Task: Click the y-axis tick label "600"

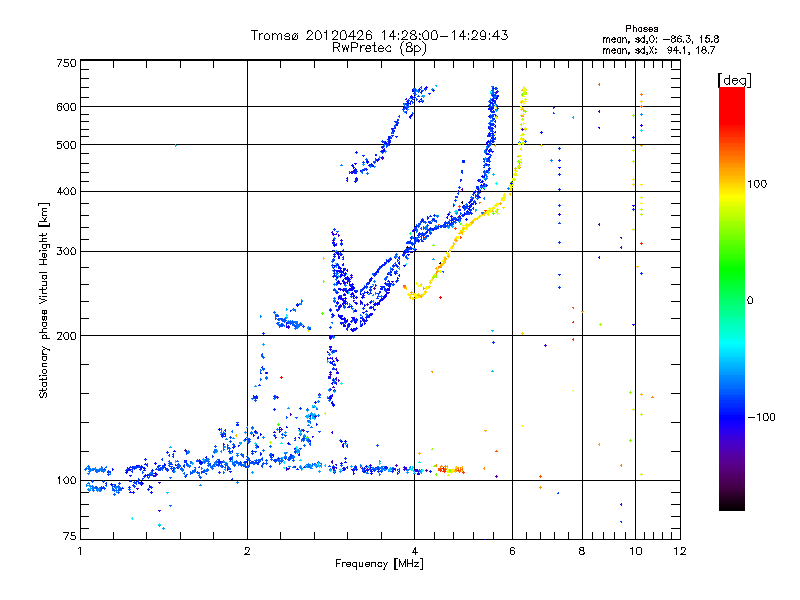Action: [x=66, y=107]
